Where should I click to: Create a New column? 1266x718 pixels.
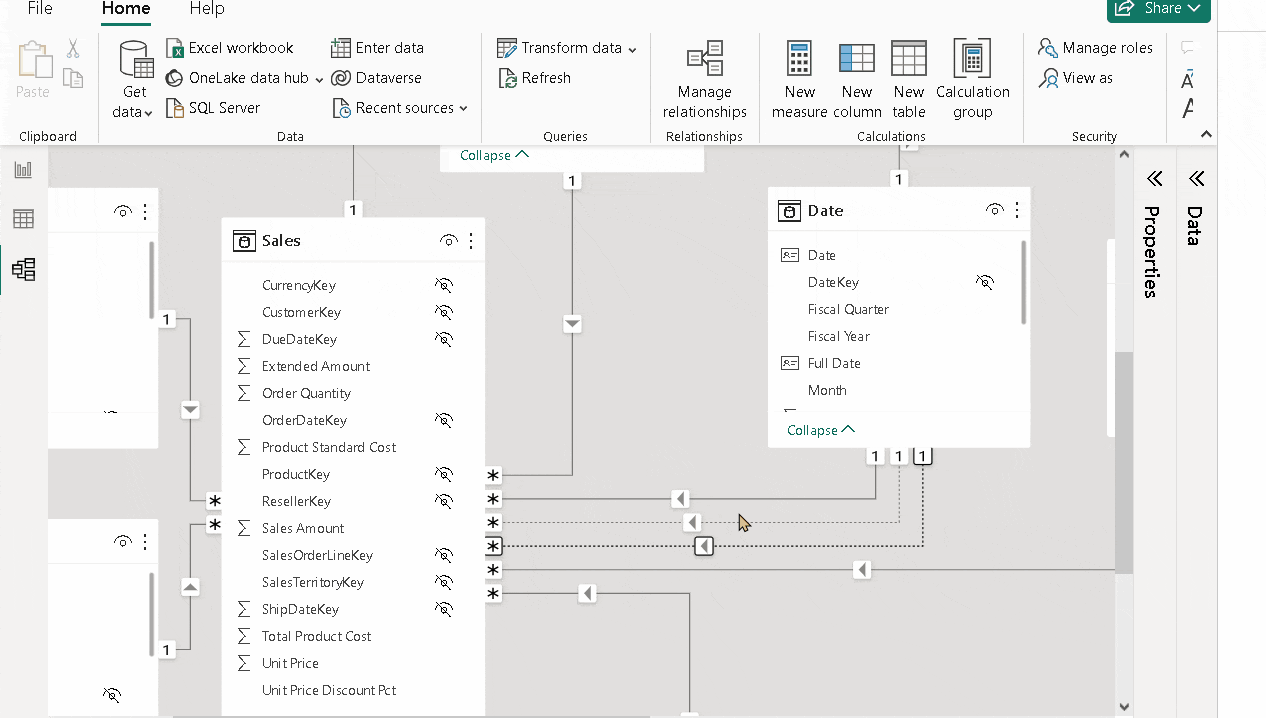[x=857, y=80]
